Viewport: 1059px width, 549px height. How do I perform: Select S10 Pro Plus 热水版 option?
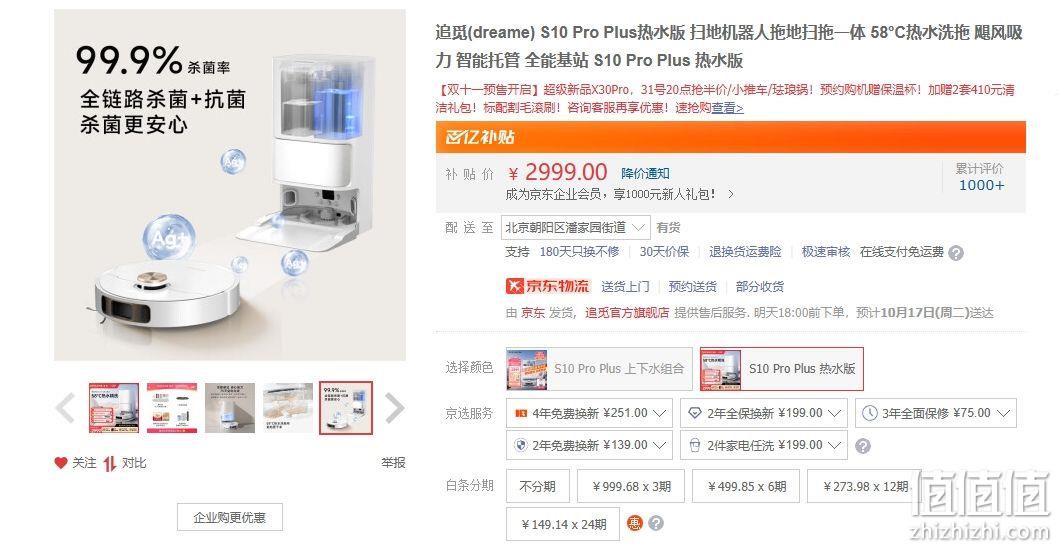click(781, 369)
